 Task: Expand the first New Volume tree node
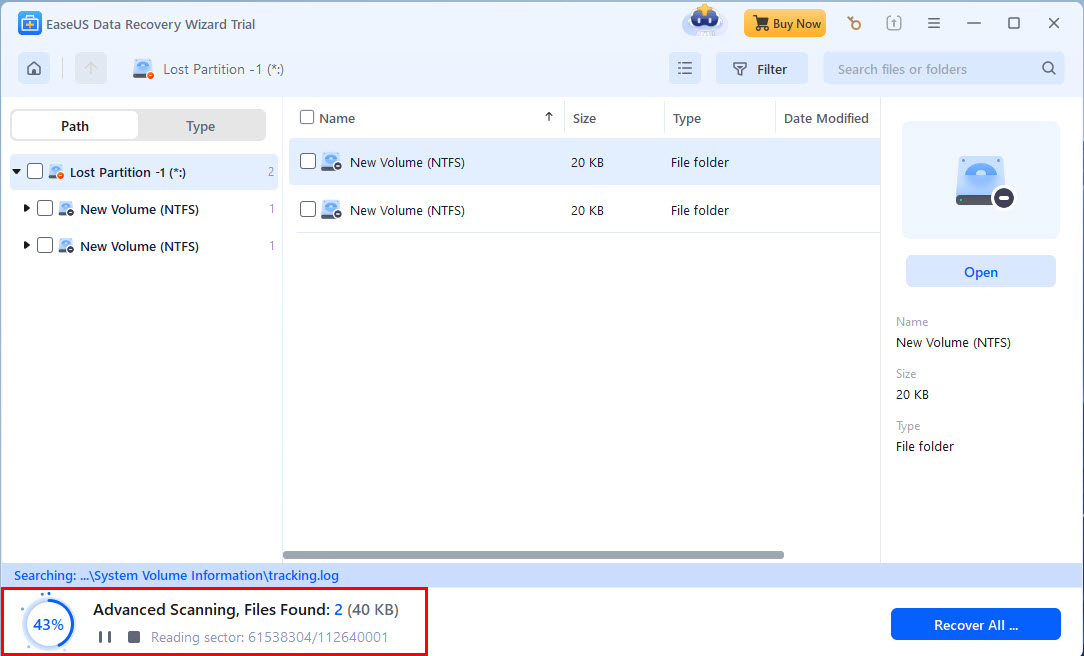pos(27,209)
